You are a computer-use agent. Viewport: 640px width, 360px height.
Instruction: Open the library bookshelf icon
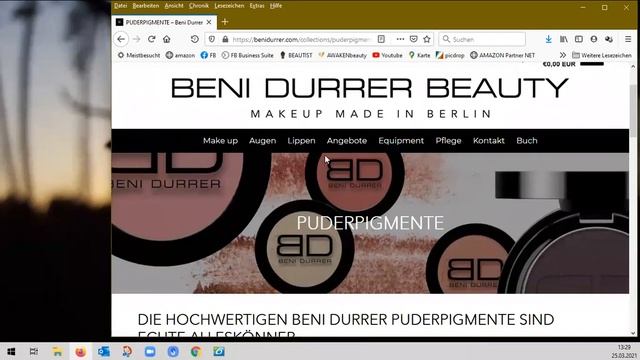point(564,39)
